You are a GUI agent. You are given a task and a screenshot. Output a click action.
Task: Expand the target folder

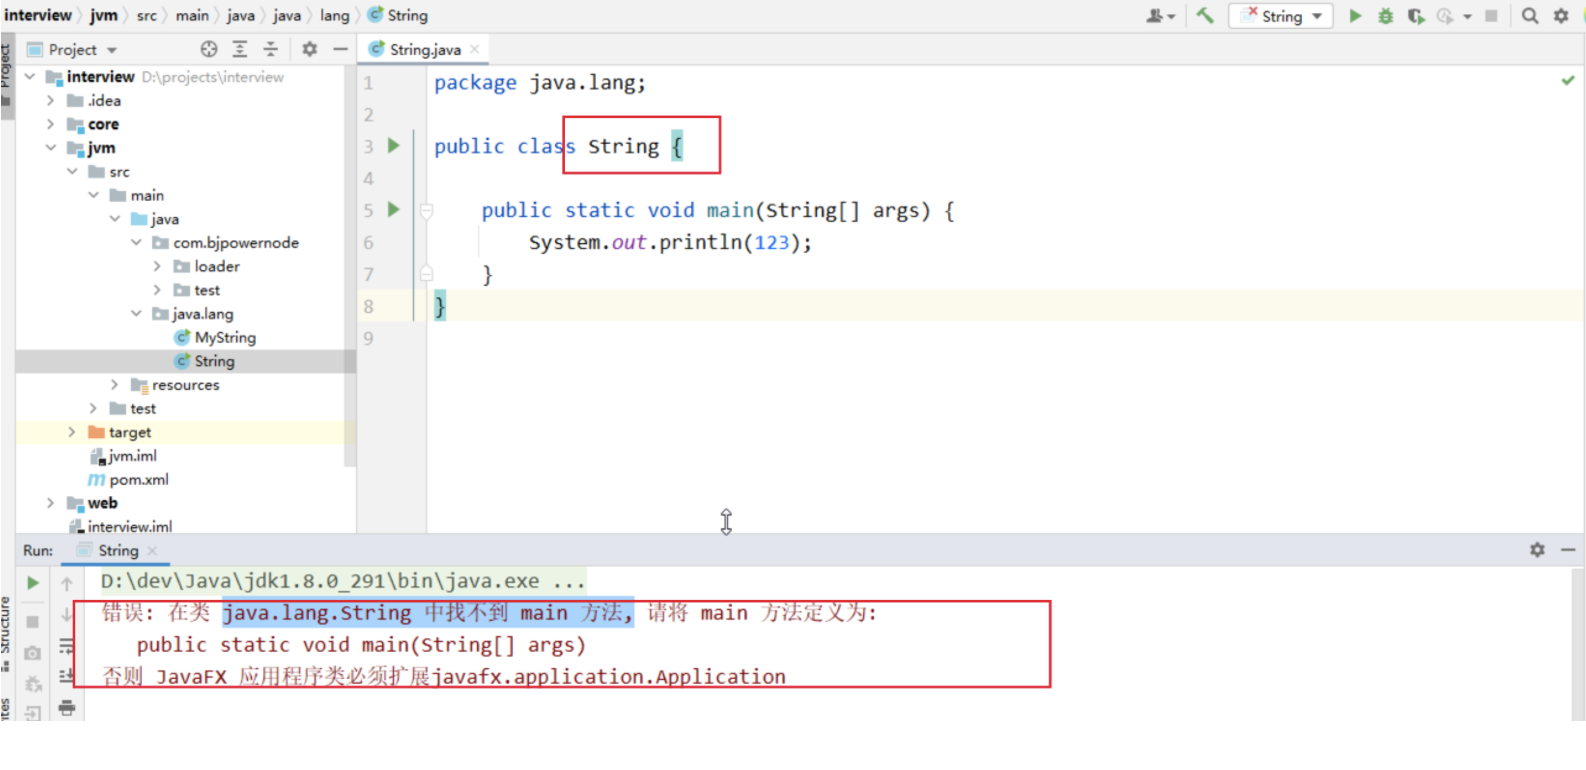point(72,432)
